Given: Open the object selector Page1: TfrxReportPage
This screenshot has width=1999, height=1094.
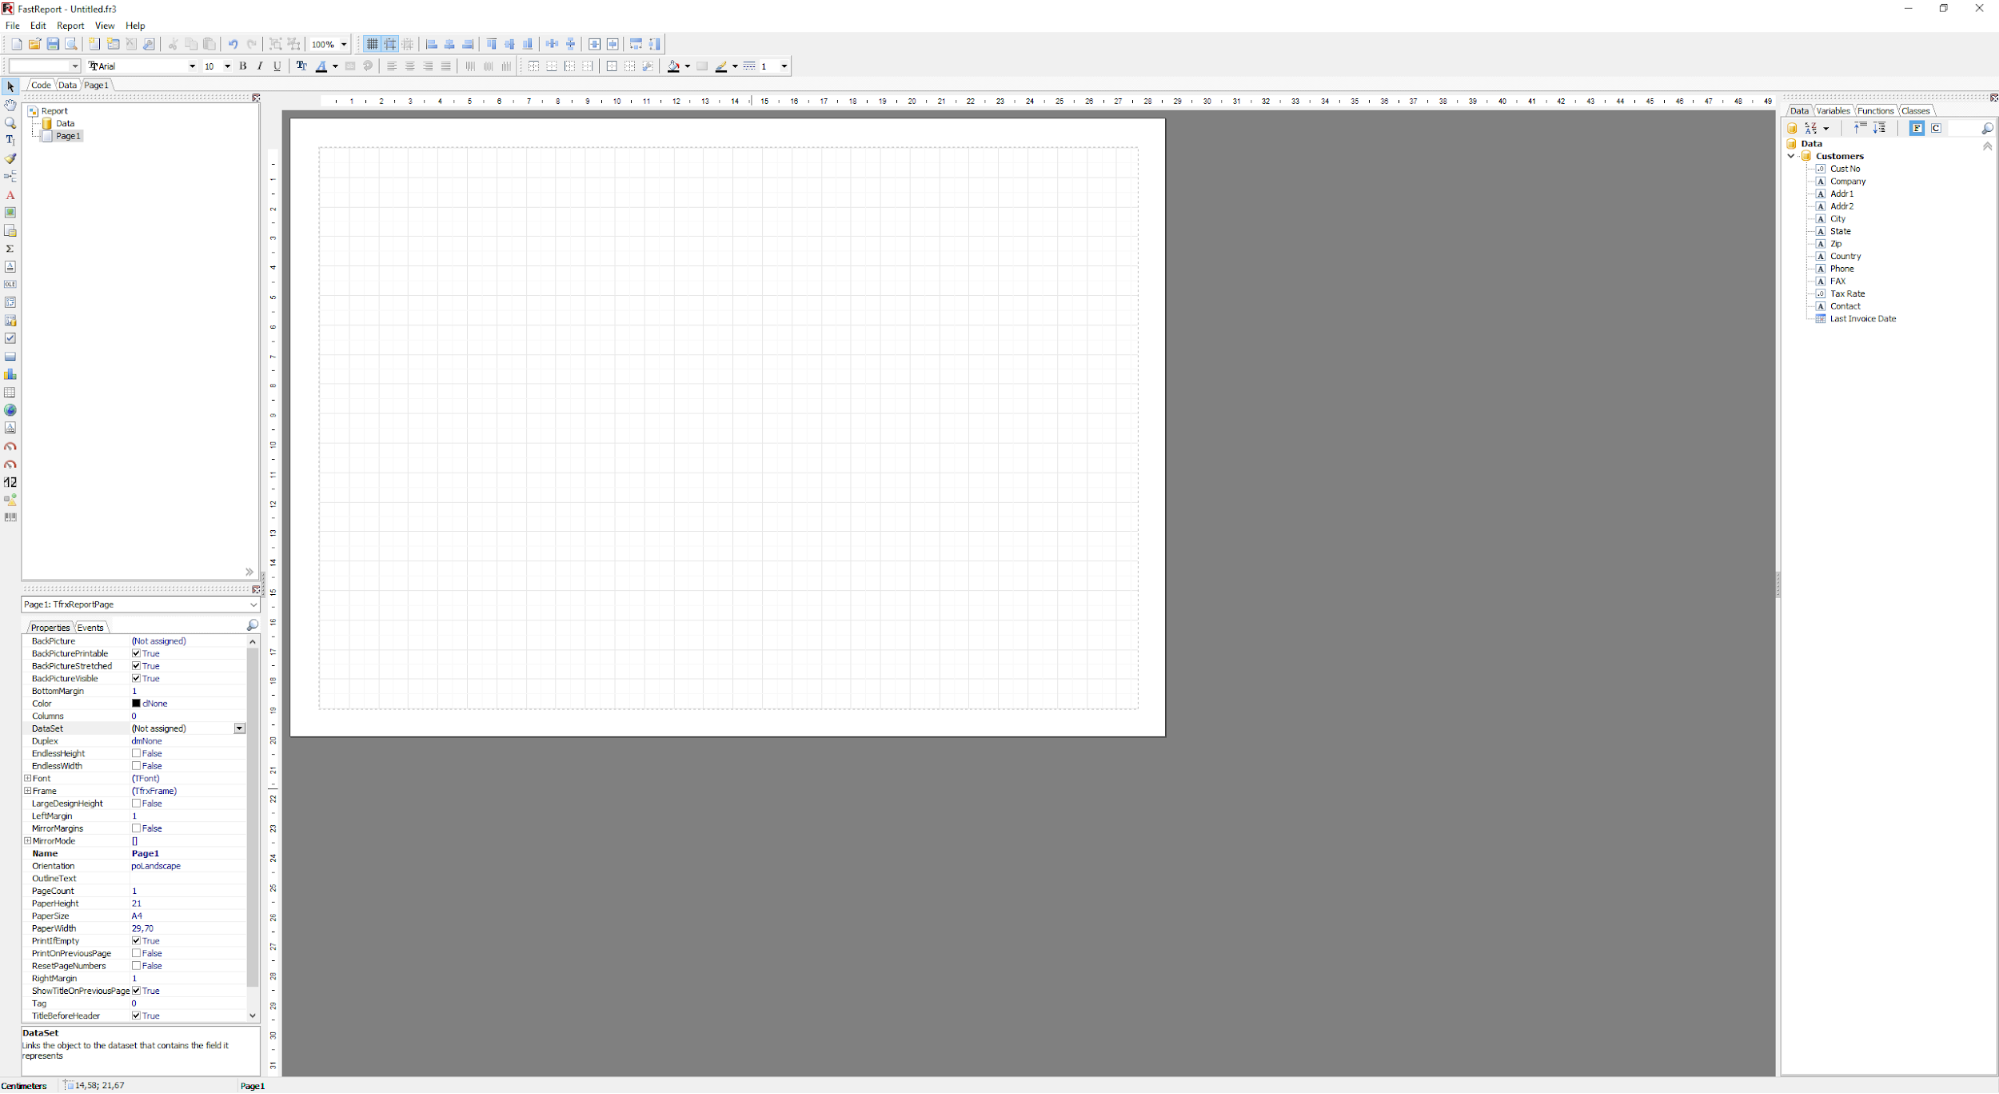Looking at the screenshot, I should point(140,604).
